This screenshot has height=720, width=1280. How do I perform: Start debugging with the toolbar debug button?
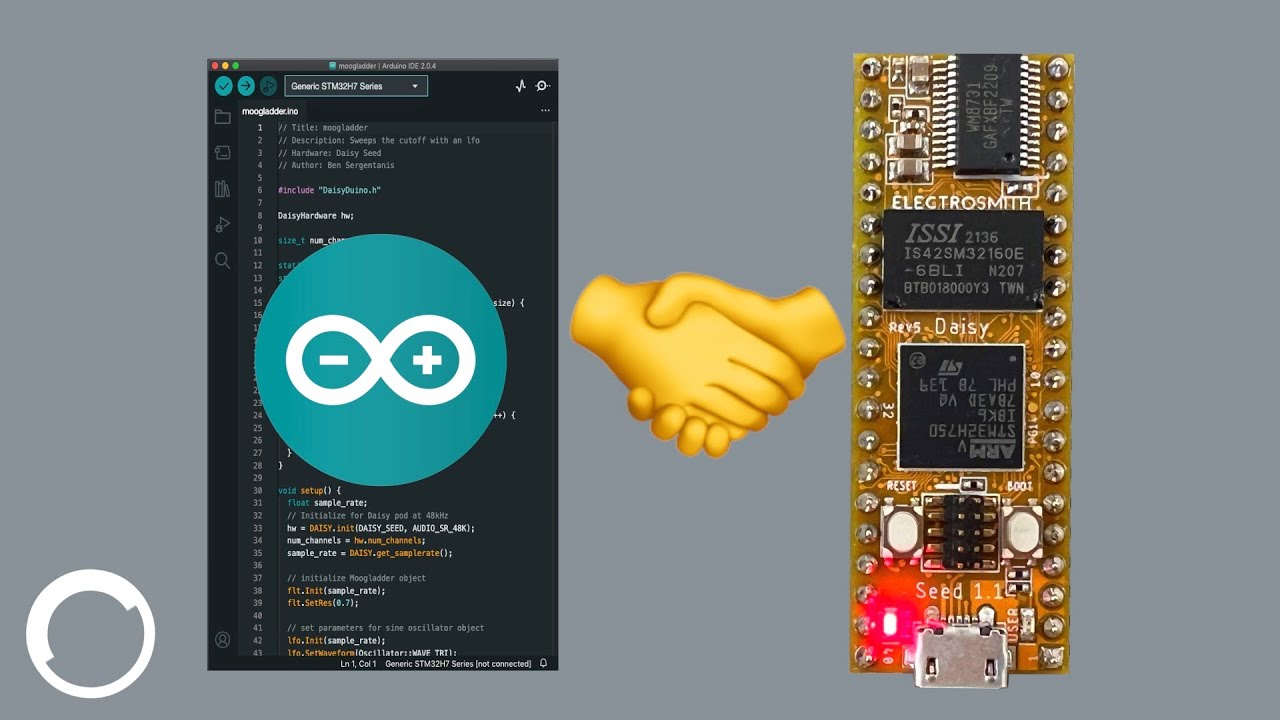tap(268, 86)
